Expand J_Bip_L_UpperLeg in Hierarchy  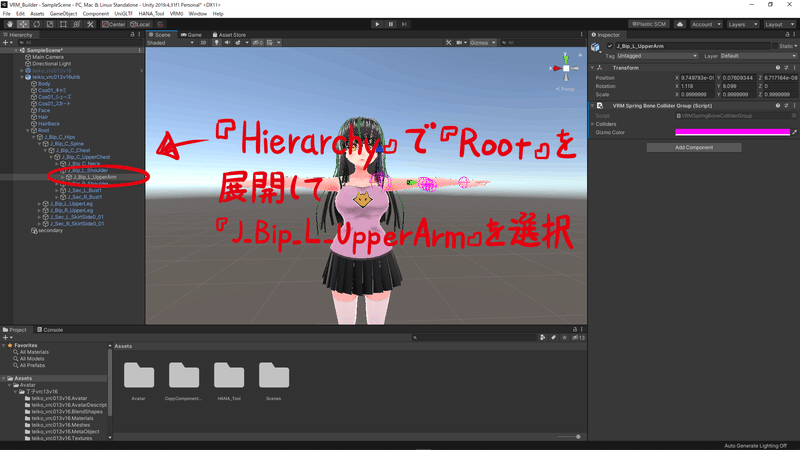pyautogui.click(x=39, y=204)
